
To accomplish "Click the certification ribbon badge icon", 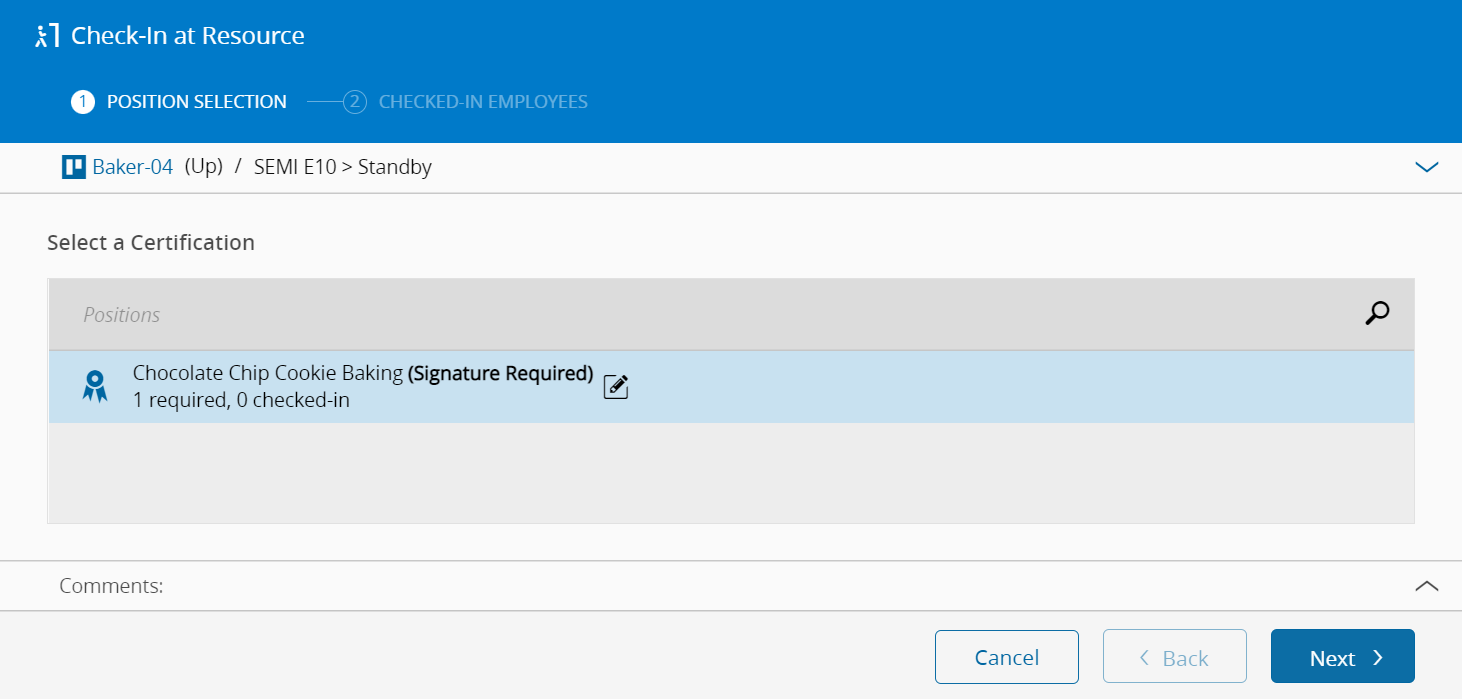I will pyautogui.click(x=95, y=386).
